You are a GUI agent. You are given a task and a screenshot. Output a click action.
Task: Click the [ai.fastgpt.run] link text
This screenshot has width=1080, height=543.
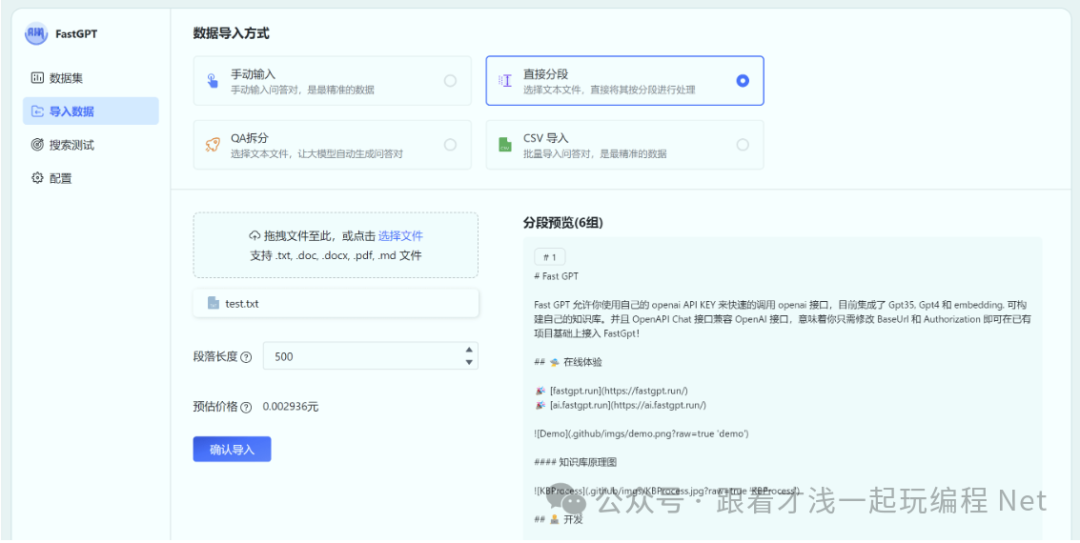(x=627, y=404)
